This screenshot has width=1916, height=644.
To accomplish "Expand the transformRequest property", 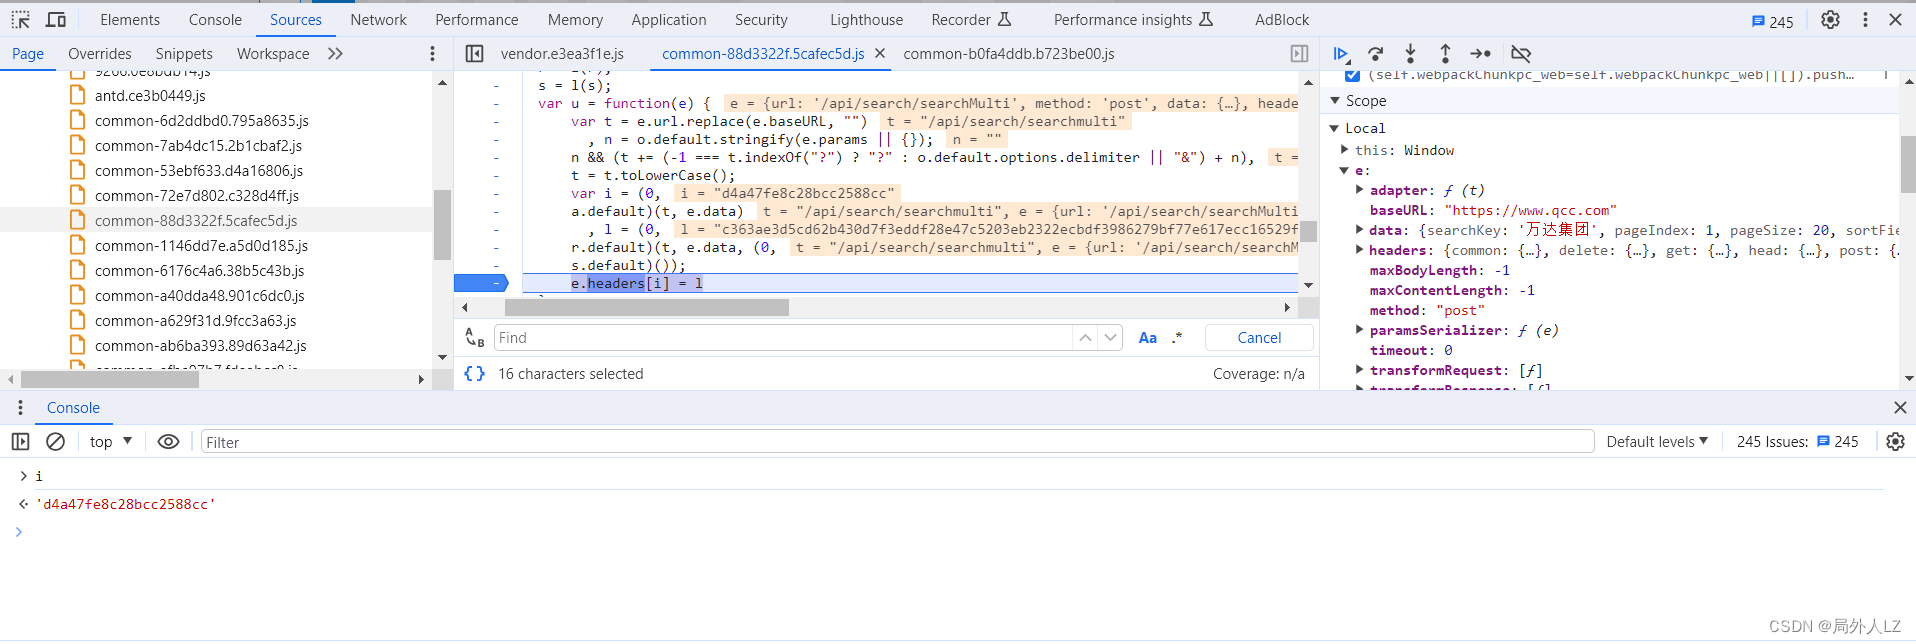I will pyautogui.click(x=1360, y=369).
